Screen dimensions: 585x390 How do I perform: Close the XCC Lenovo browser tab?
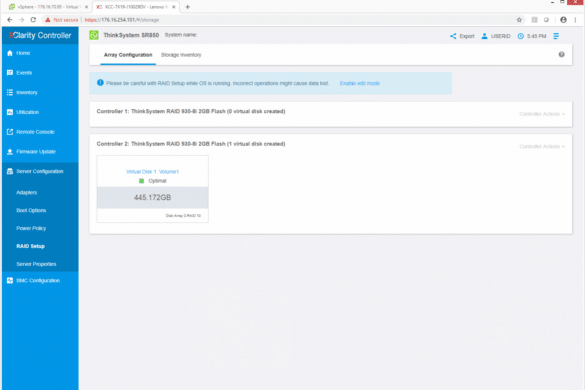[x=173, y=7]
